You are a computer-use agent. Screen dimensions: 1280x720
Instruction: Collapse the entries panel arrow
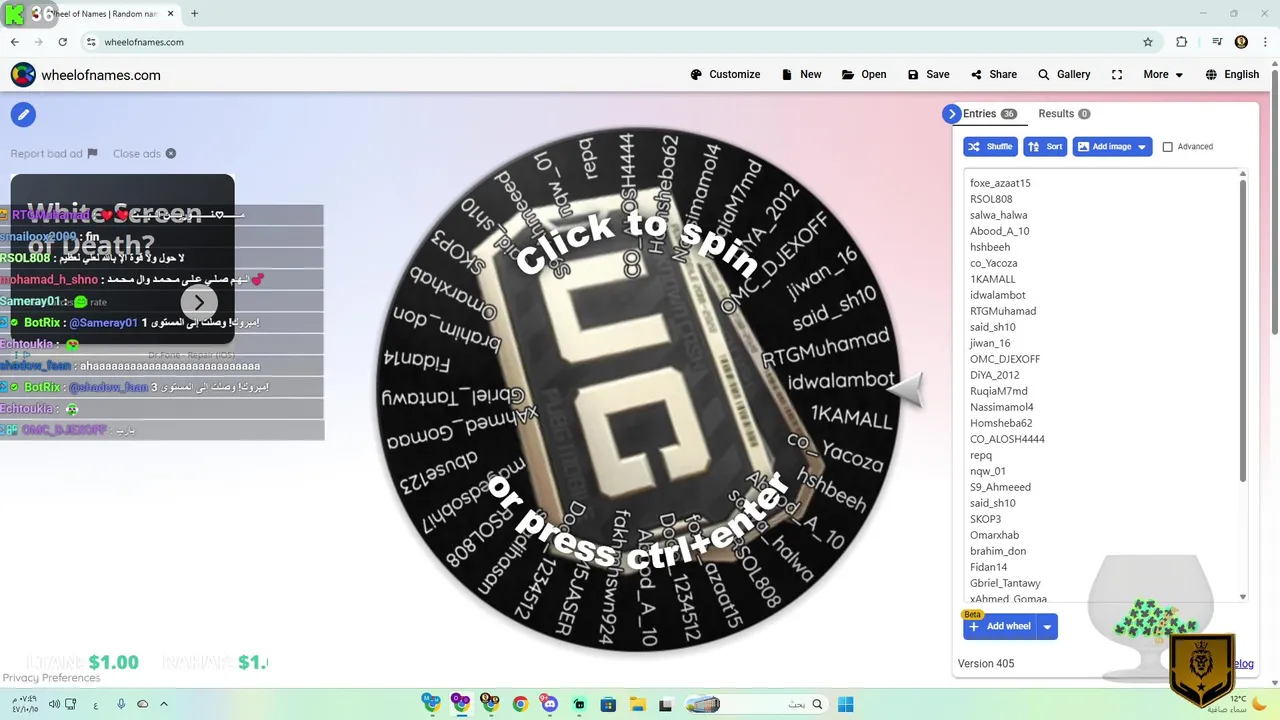[x=951, y=114]
